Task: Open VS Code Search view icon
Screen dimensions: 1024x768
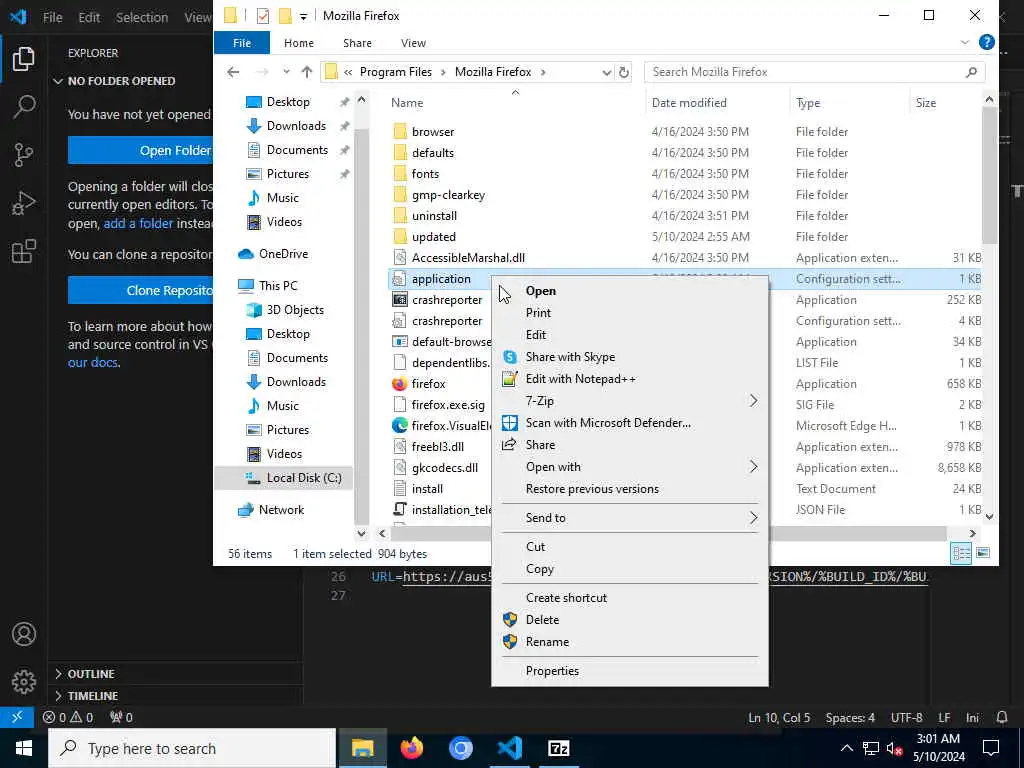Action: (24, 106)
